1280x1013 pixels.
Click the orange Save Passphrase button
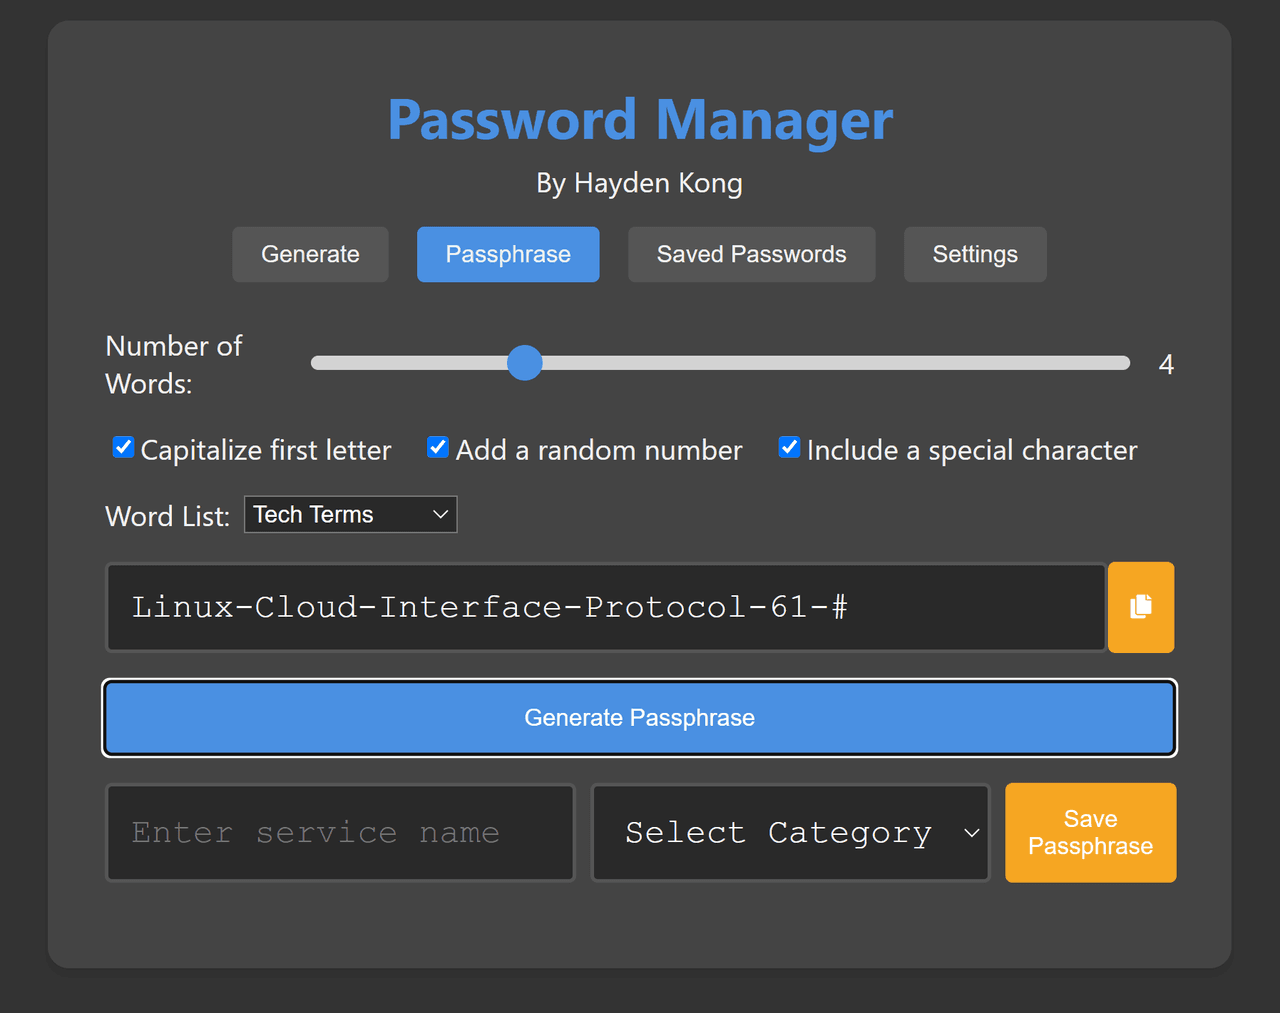click(x=1090, y=833)
